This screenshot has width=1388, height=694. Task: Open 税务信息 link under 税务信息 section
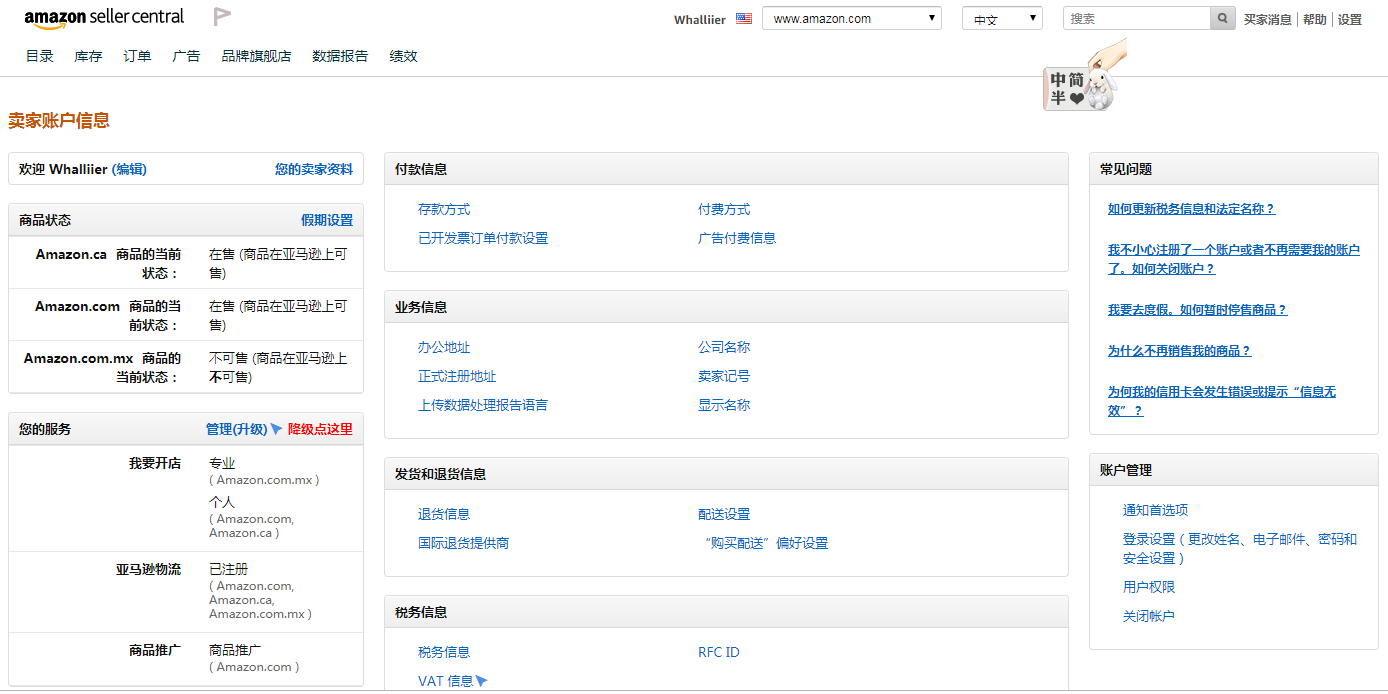tap(444, 652)
